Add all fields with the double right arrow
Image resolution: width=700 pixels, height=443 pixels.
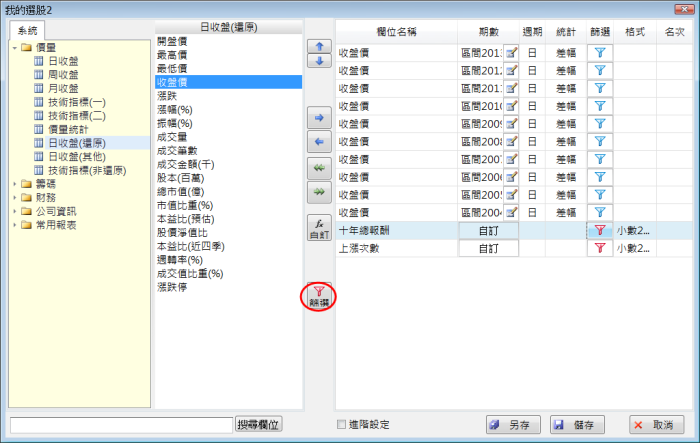[x=319, y=192]
